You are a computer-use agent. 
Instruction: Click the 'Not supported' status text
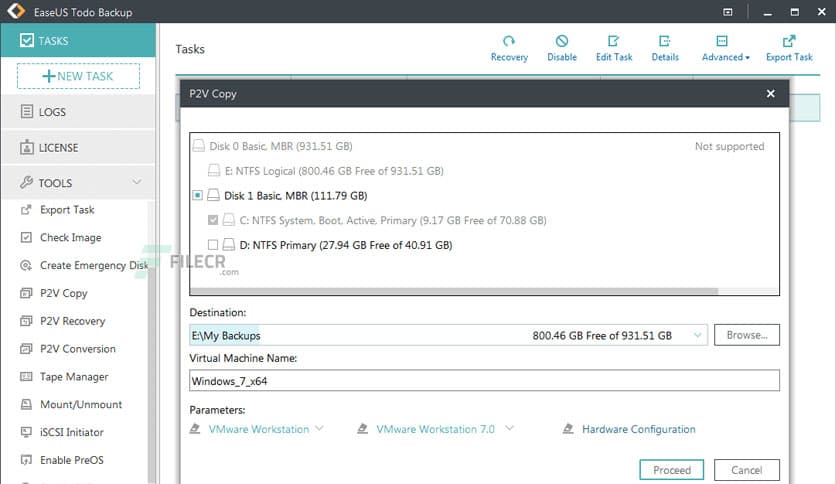(729, 146)
